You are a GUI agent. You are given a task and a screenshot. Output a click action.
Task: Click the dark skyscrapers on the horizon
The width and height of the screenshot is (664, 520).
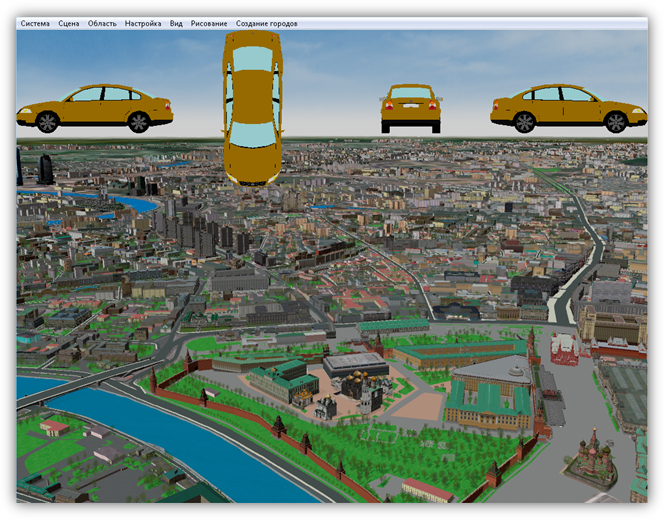coord(45,169)
